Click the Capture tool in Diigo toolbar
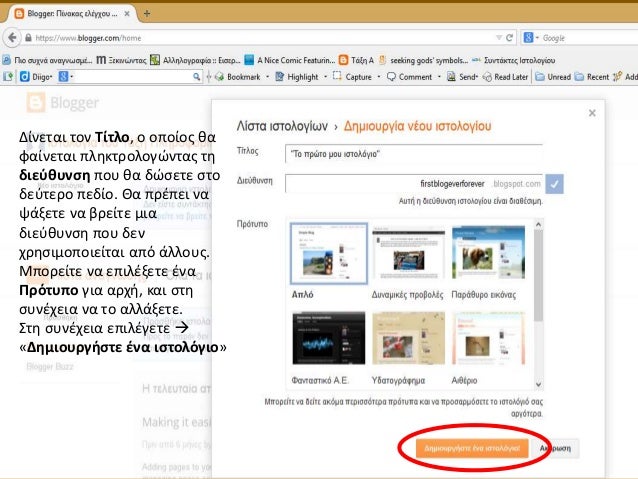The height and width of the screenshot is (479, 638). 352,77
